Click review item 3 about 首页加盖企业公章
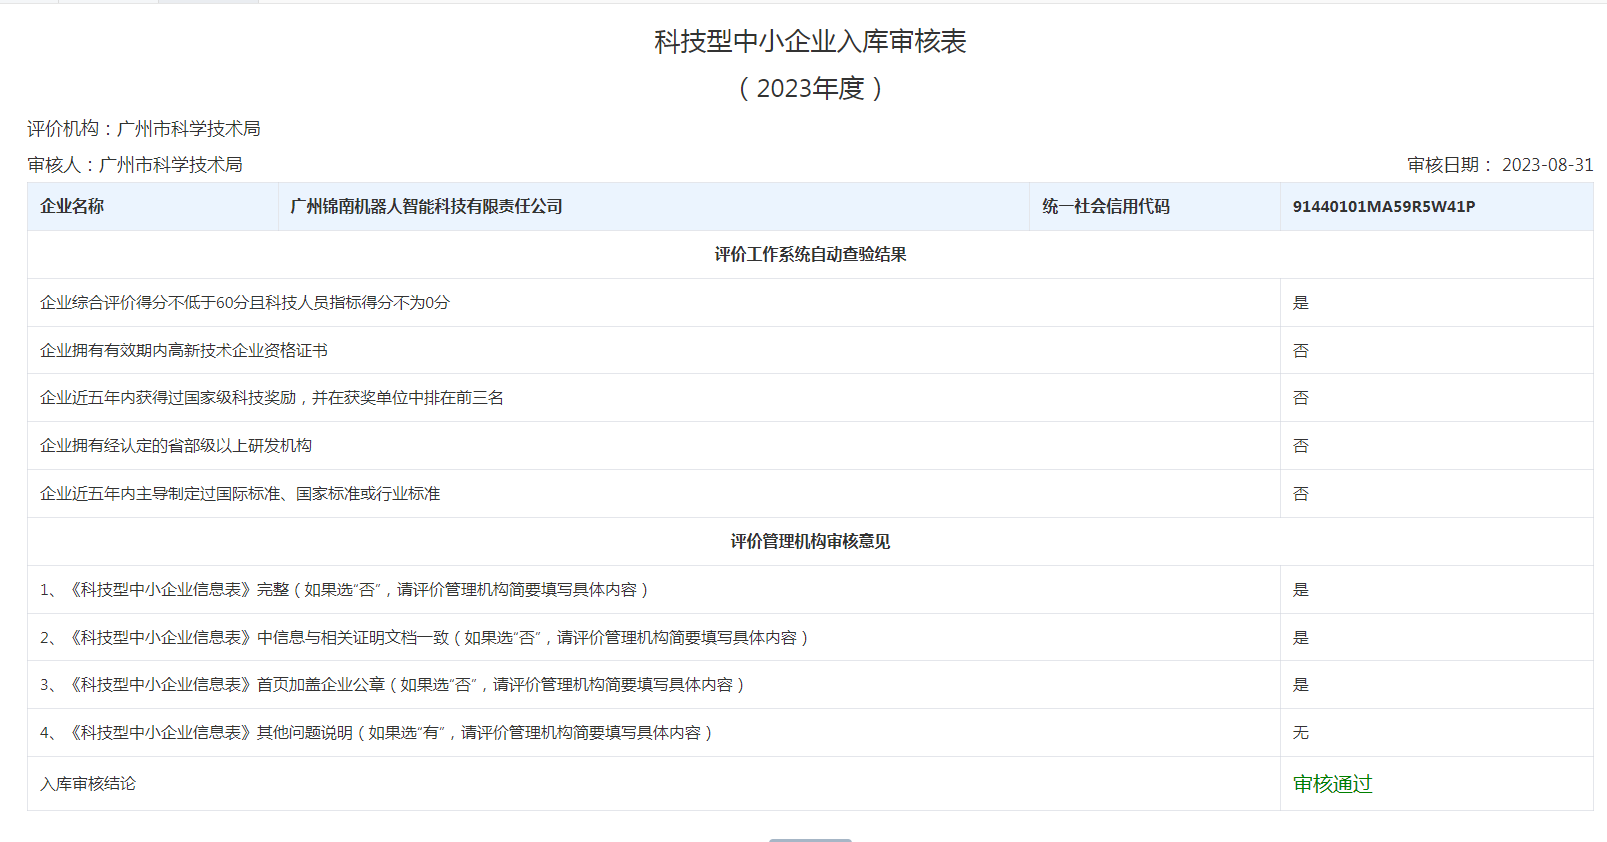Viewport: 1607px width, 842px height. pyautogui.click(x=392, y=685)
